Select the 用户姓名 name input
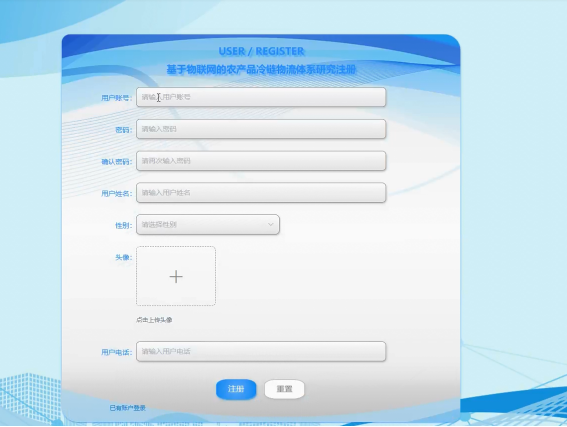The width and height of the screenshot is (567, 427). (261, 192)
